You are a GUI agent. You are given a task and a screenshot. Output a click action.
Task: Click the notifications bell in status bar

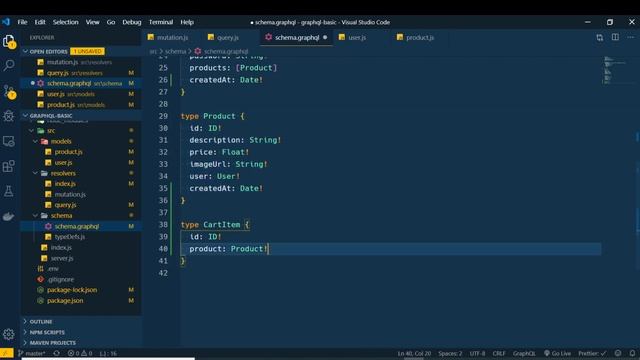632,353
